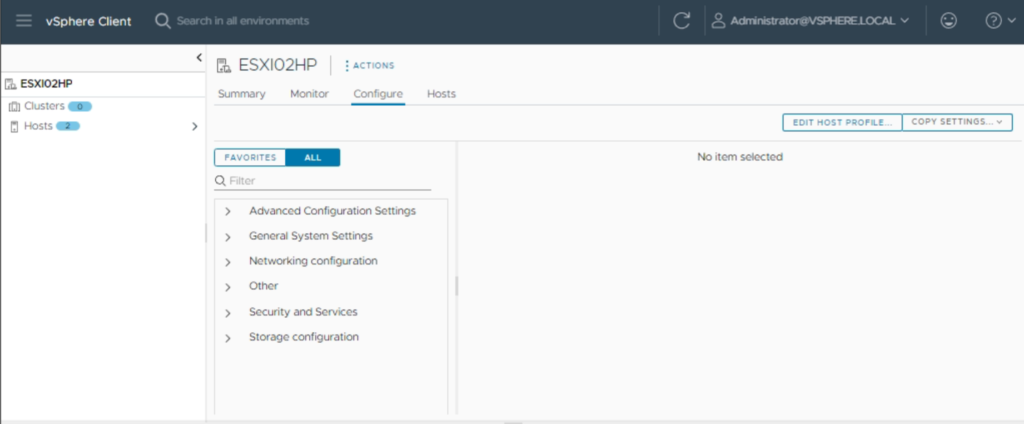Click the Filter input field
Viewport: 1024px width, 424px height.
coord(328,181)
